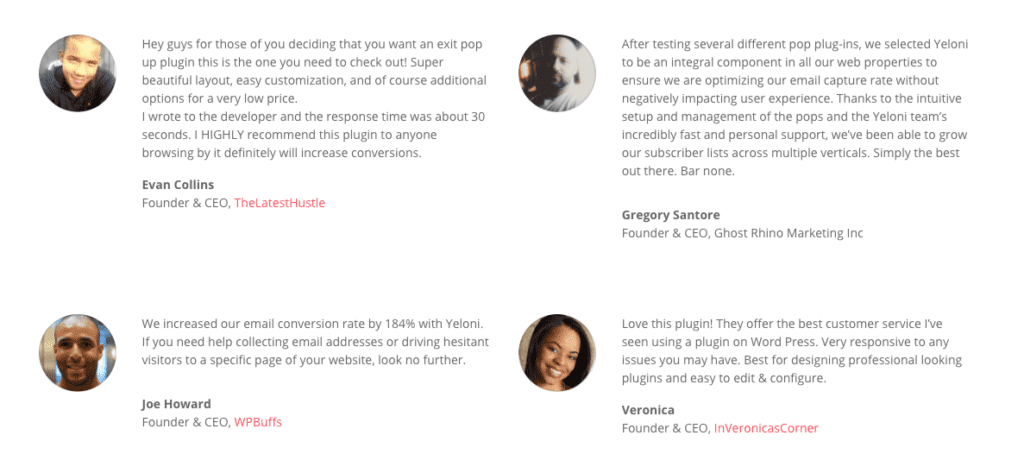Visit the InVeronicasCorner link
The width and height of the screenshot is (1024, 473).
[765, 428]
